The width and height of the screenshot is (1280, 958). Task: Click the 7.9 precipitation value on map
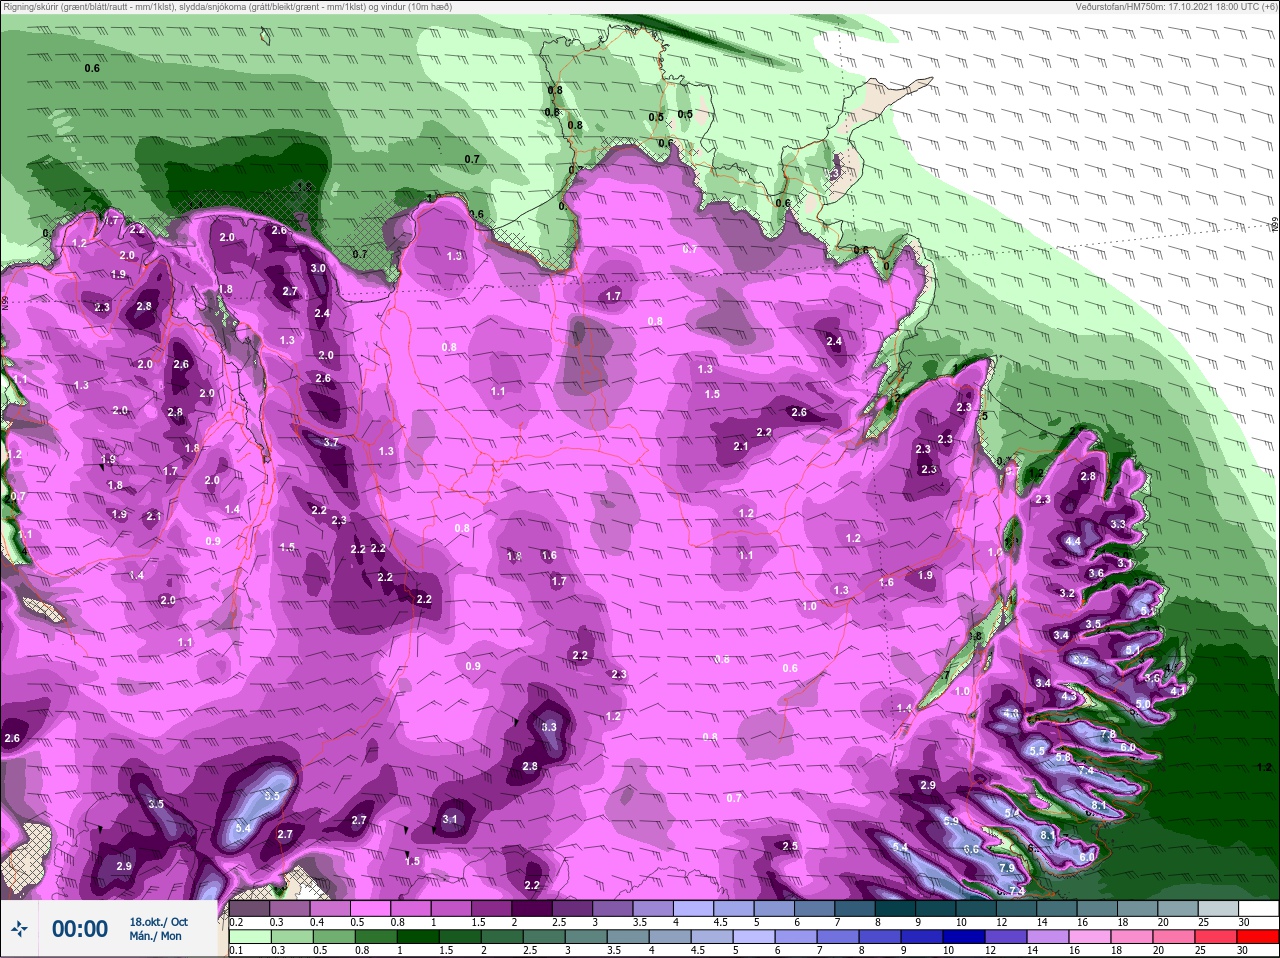pos(1007,867)
